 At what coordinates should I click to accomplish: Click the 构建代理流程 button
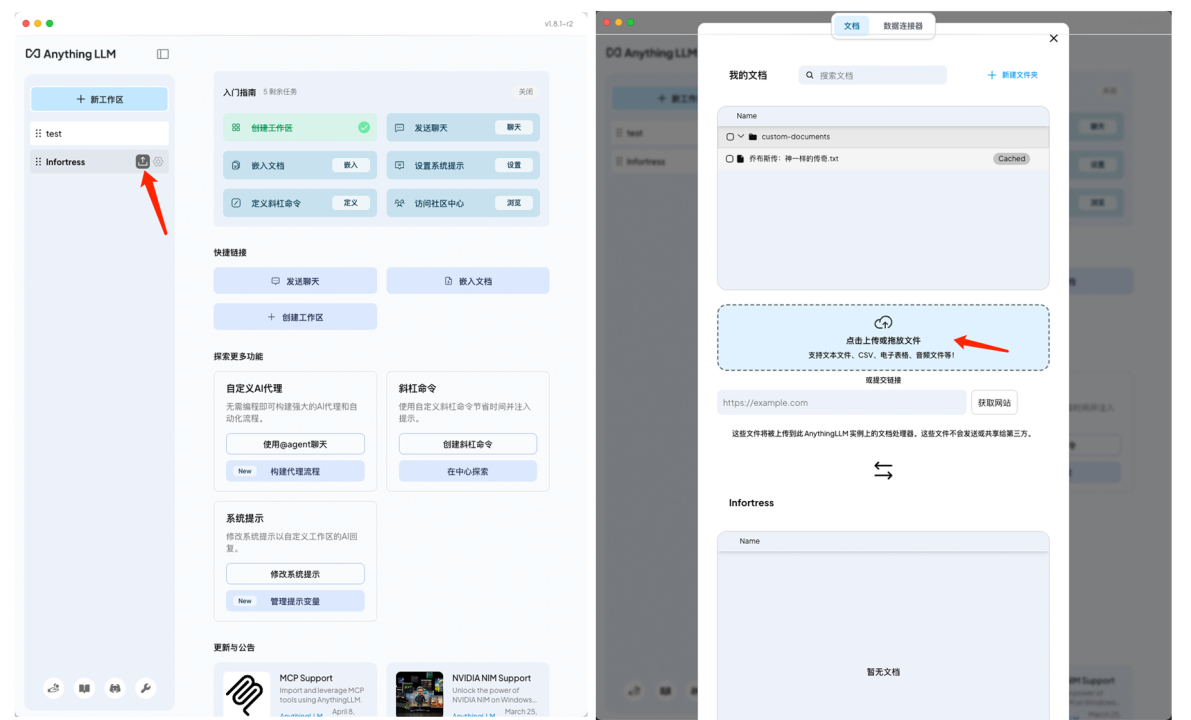click(295, 471)
